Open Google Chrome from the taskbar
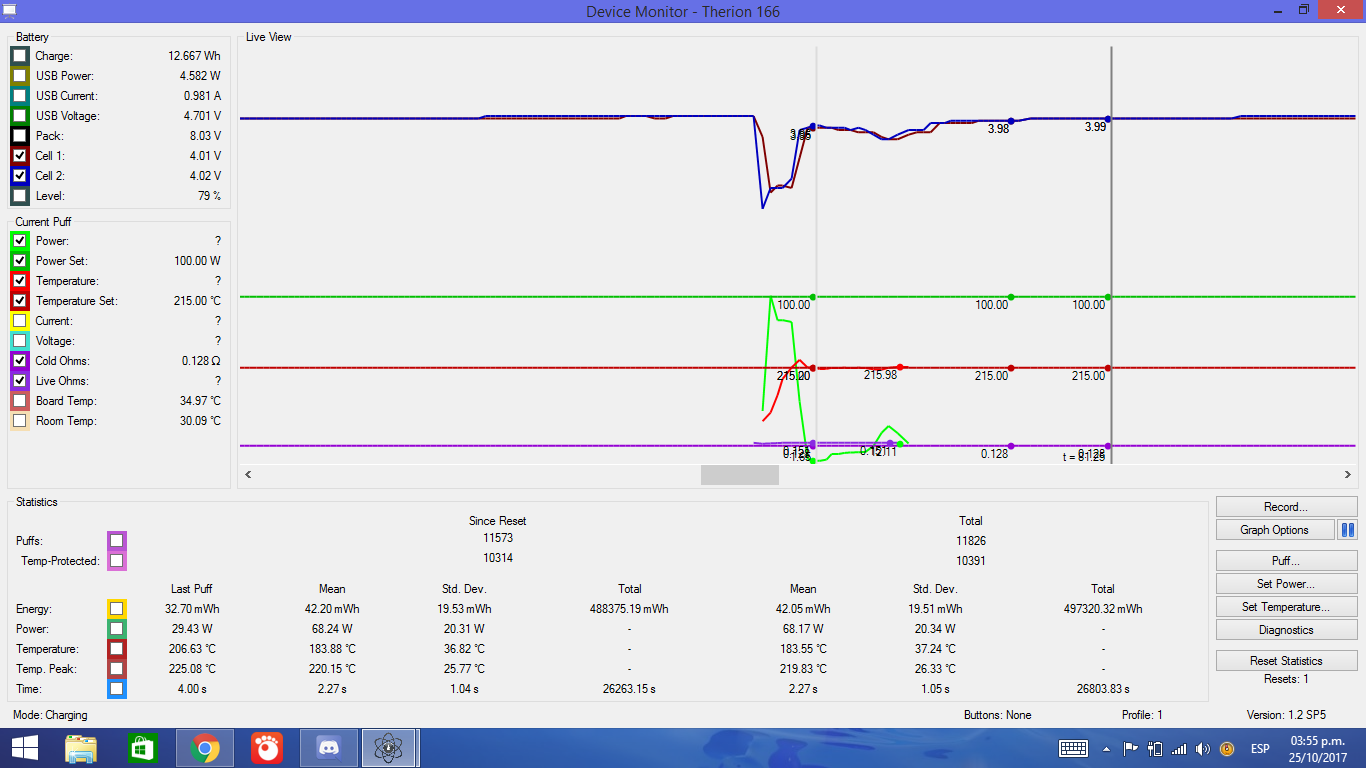Viewport: 1366px width, 768px height. click(205, 748)
